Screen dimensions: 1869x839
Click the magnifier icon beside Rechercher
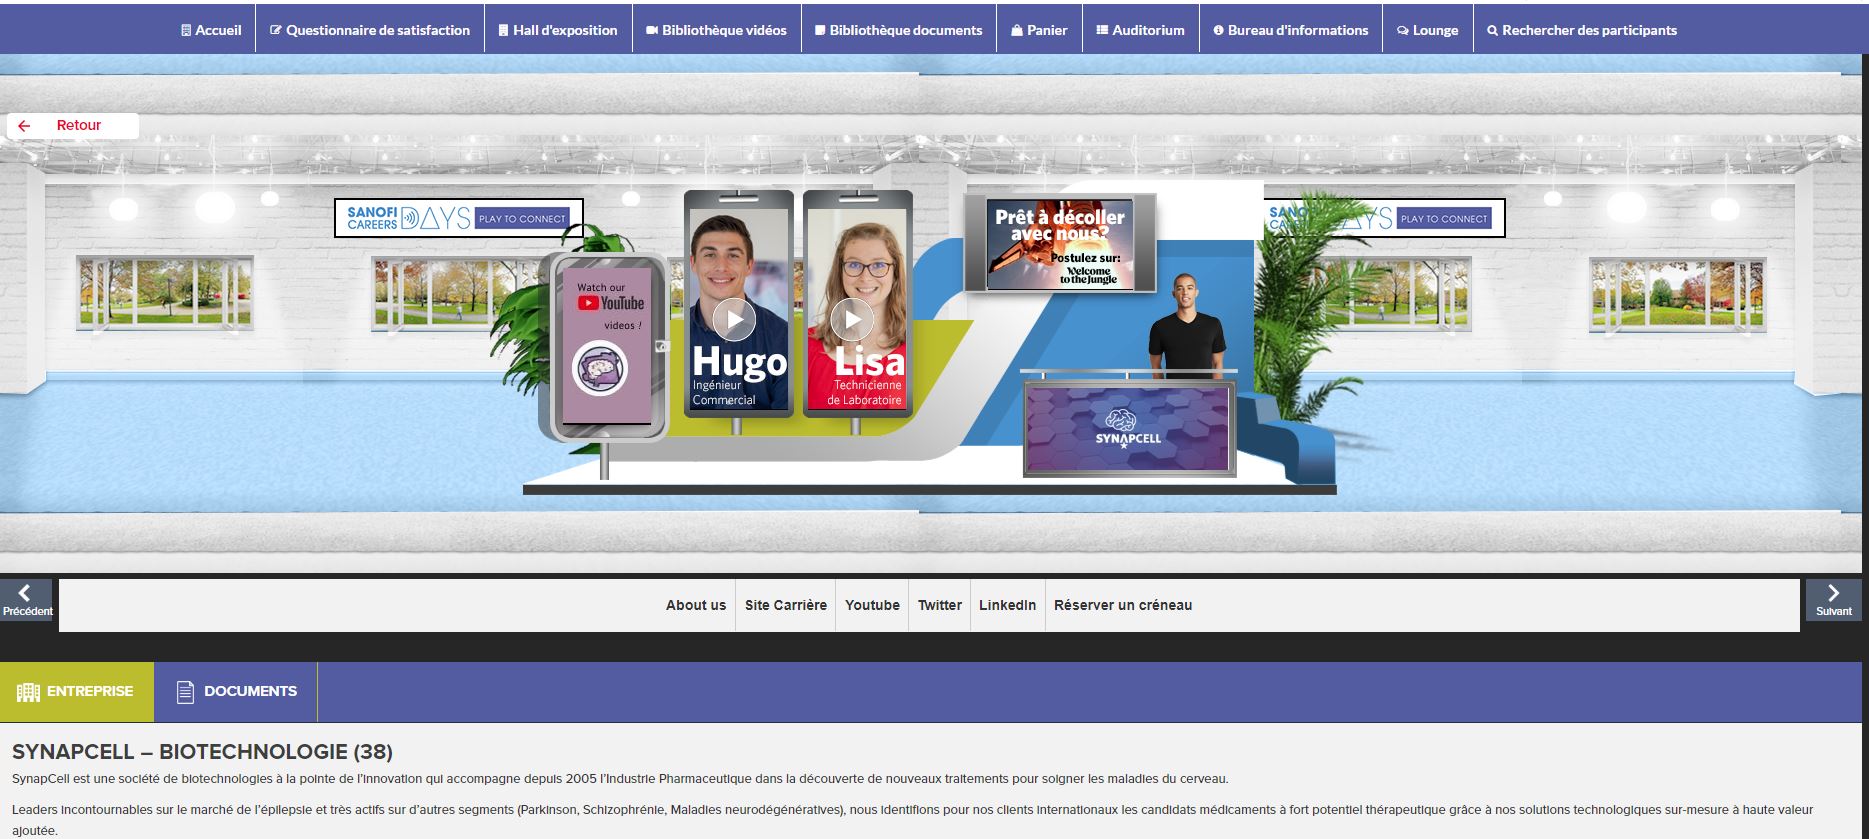1492,30
